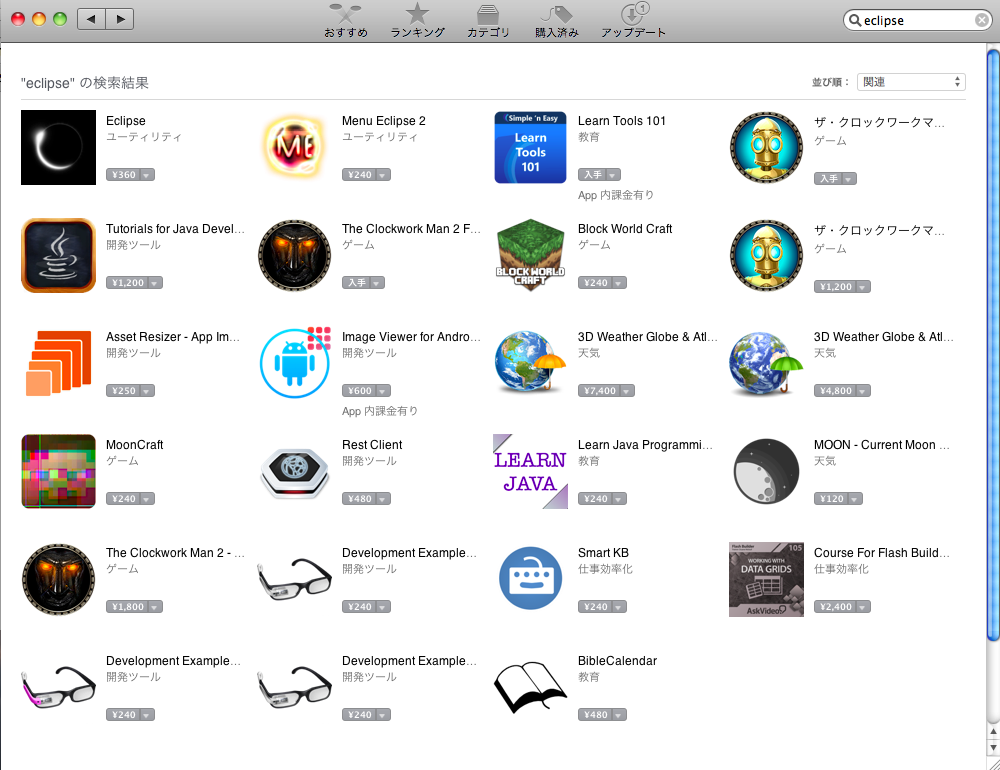Buy MoonCraft for ¥240

124,499
